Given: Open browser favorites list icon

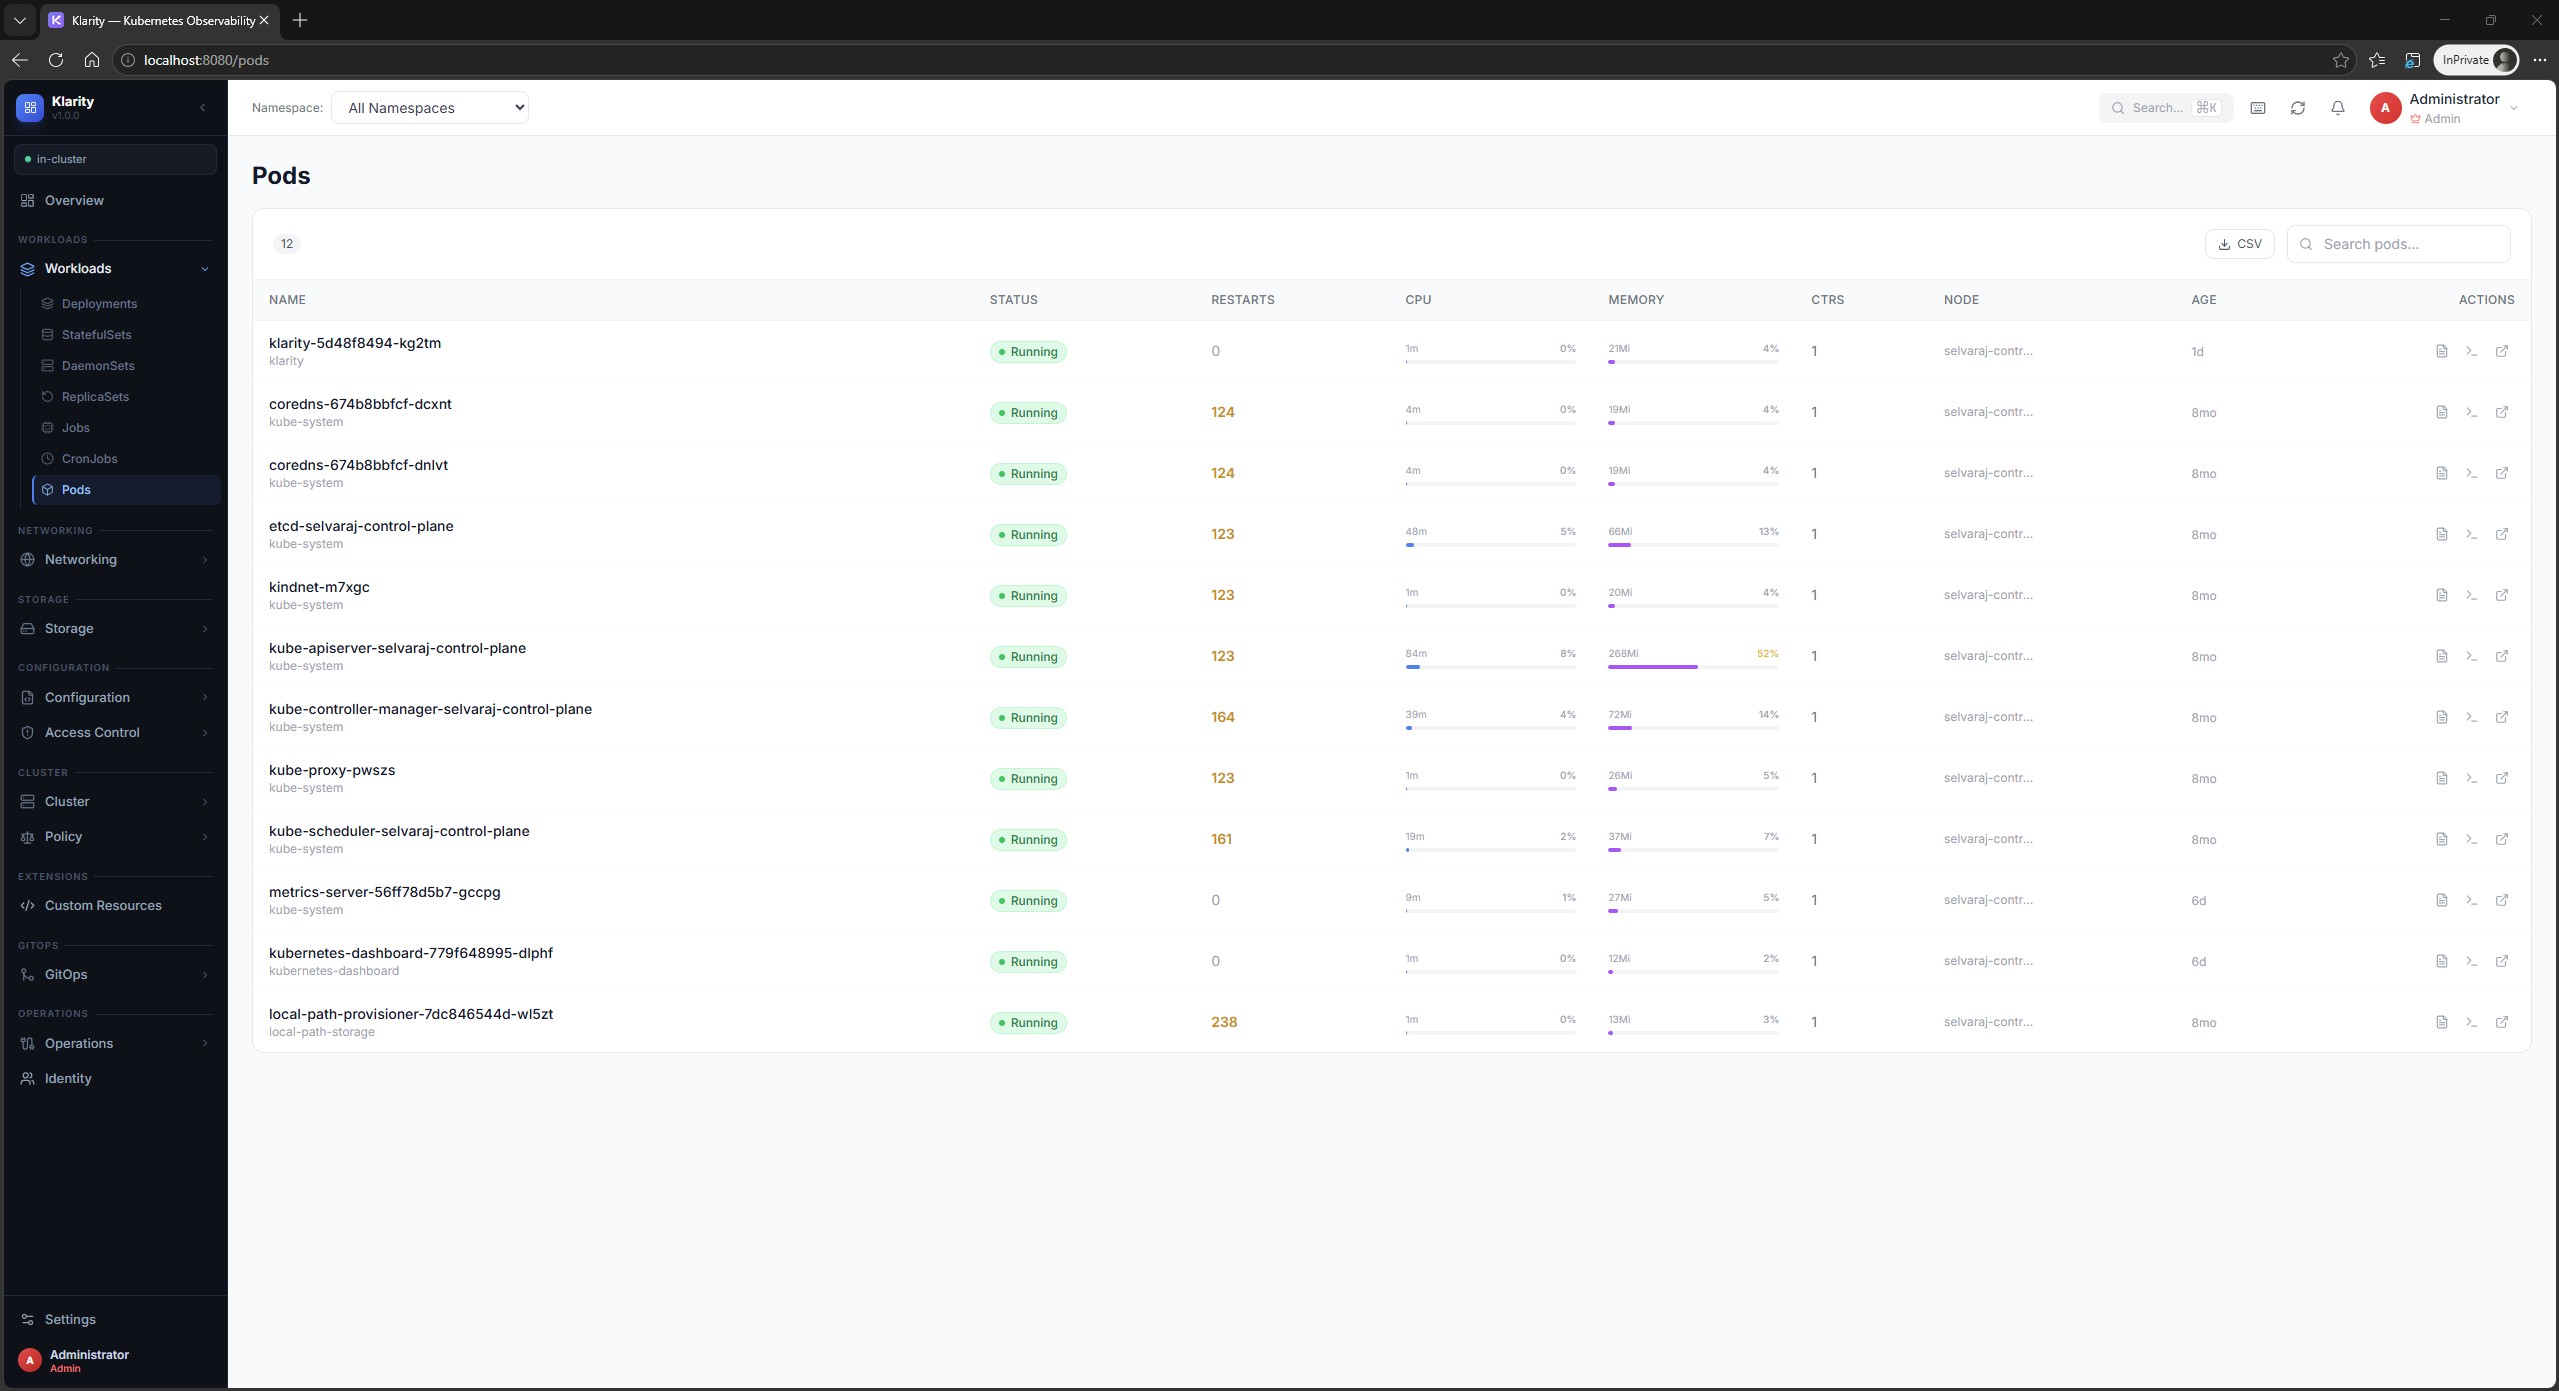Looking at the screenshot, I should pyautogui.click(x=2376, y=60).
